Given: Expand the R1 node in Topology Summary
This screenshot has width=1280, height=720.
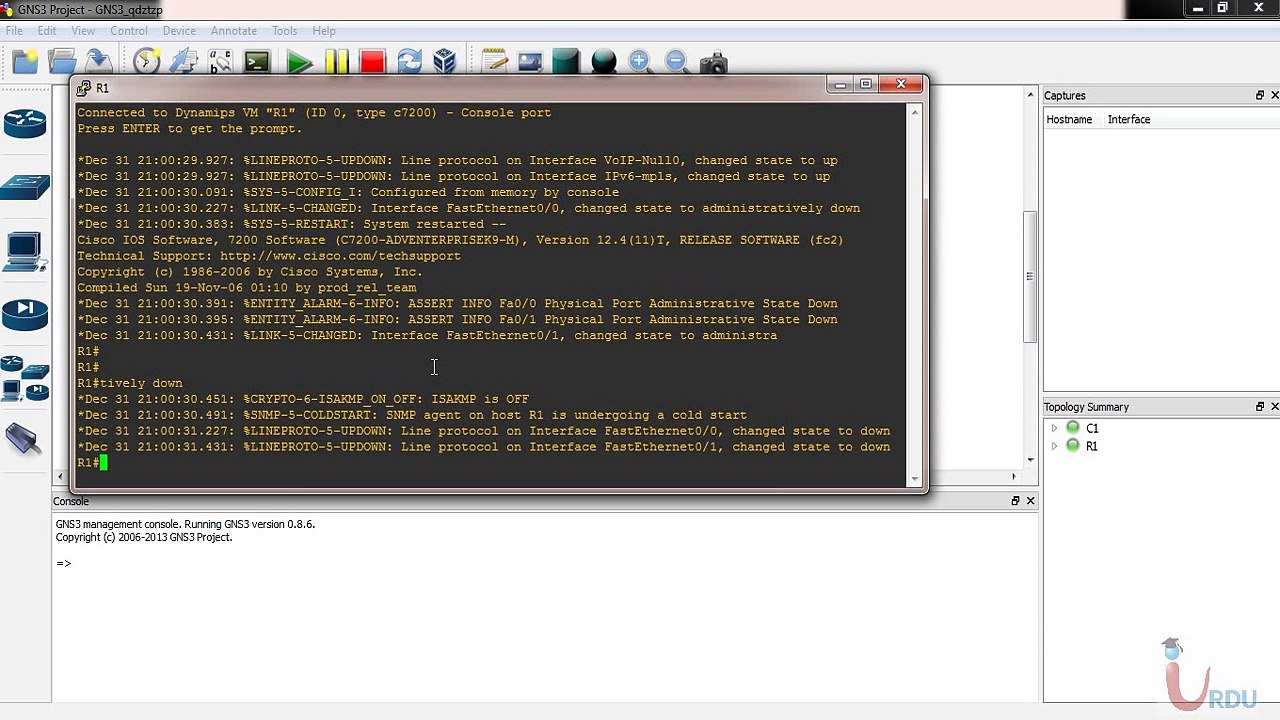Looking at the screenshot, I should click(x=1054, y=446).
